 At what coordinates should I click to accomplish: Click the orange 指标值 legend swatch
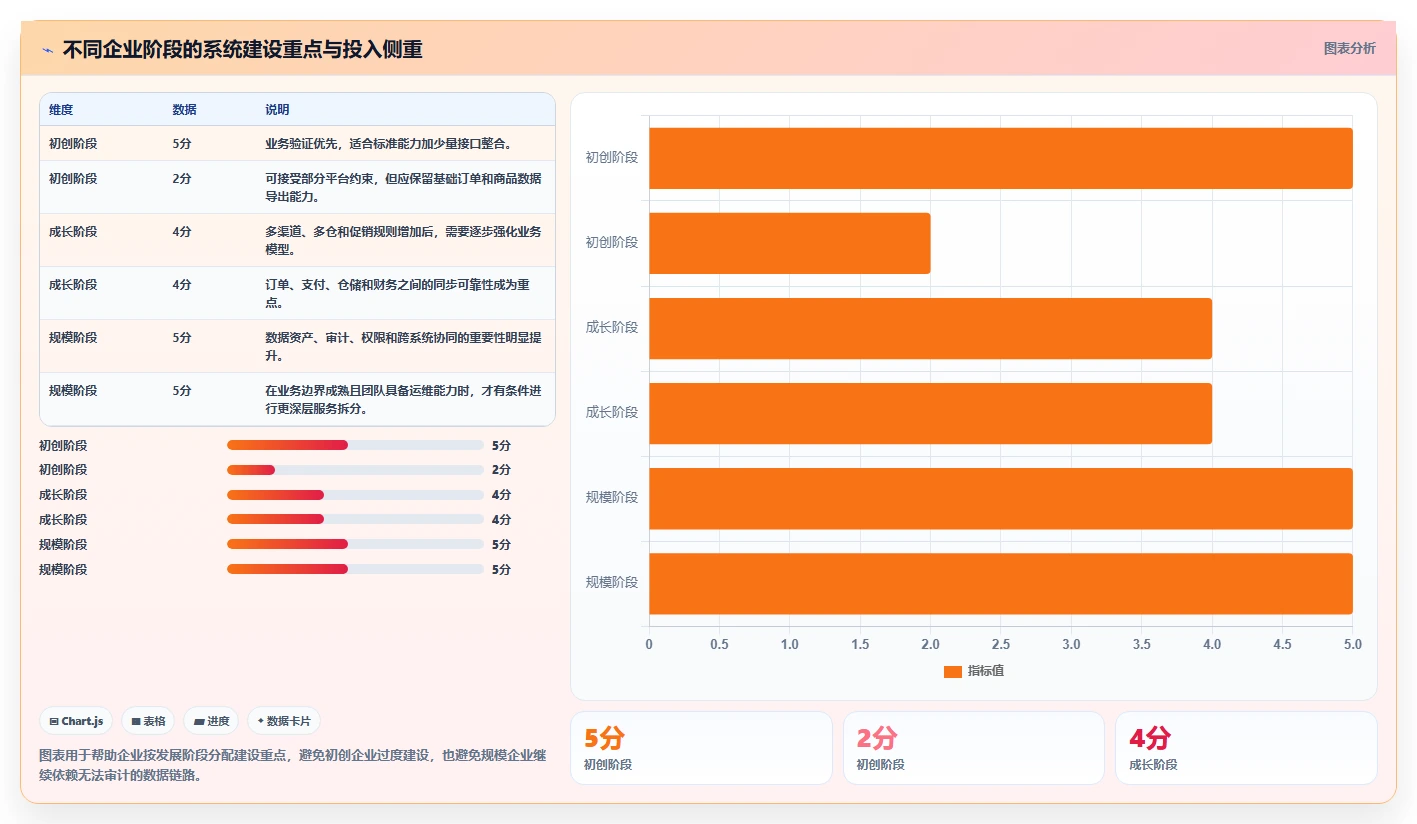pyautogui.click(x=953, y=671)
